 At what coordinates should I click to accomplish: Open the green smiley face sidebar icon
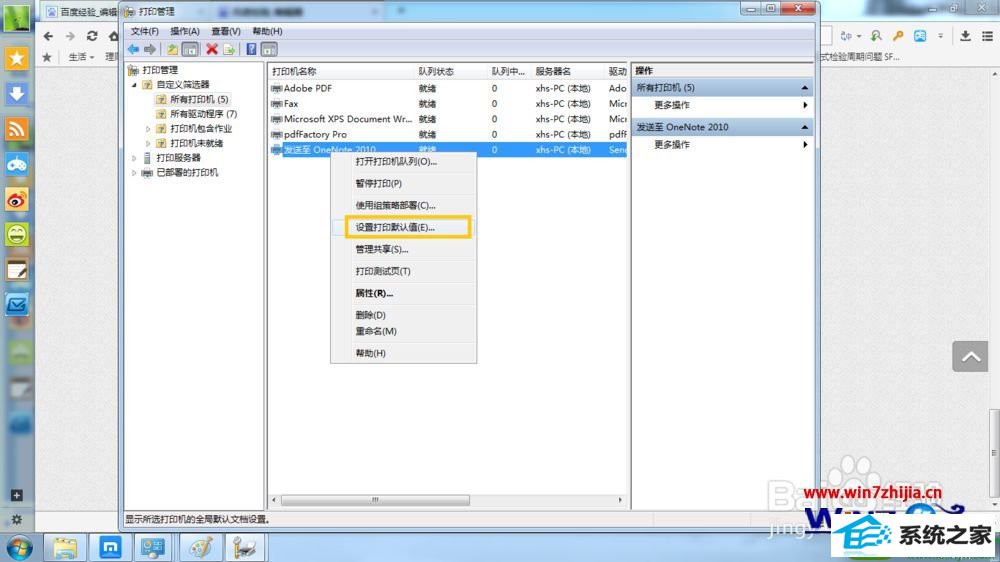point(17,235)
